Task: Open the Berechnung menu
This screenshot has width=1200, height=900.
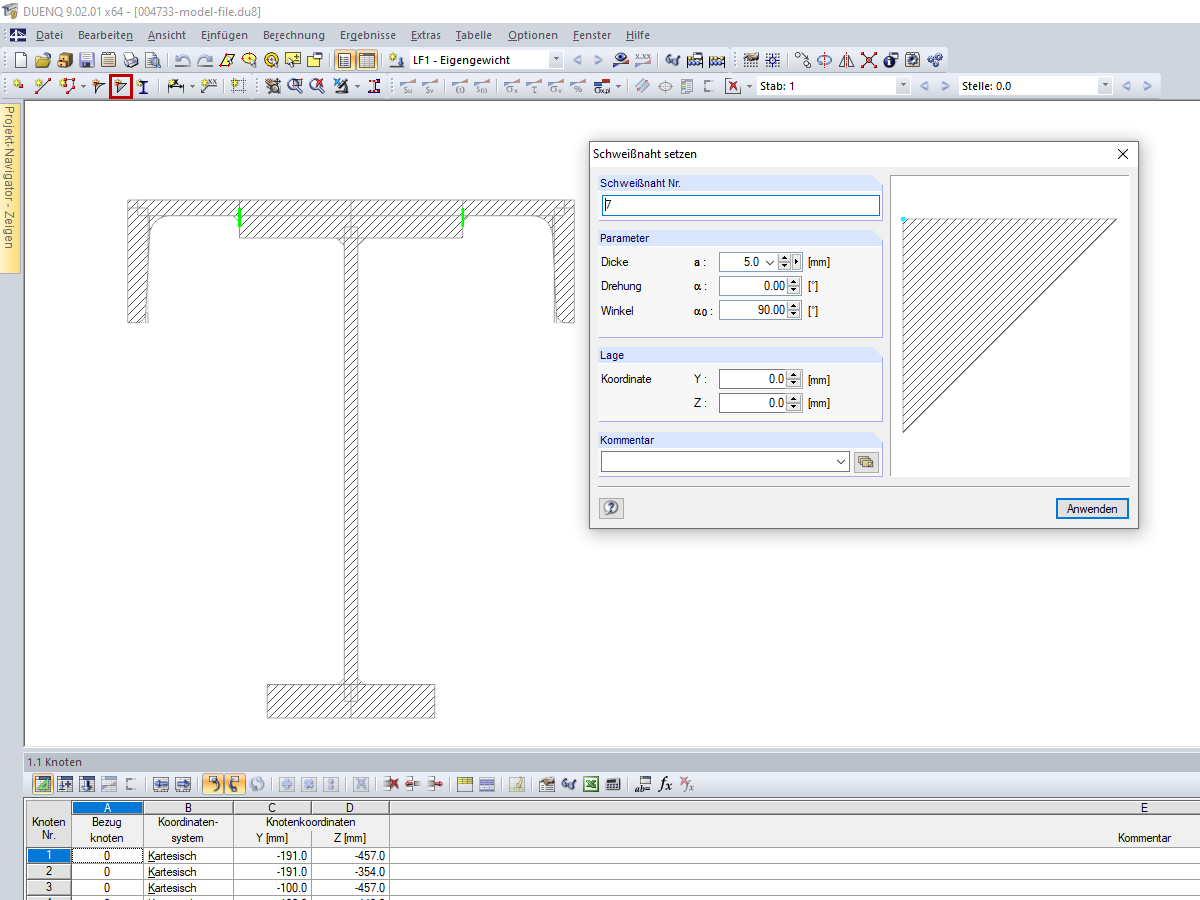Action: [294, 35]
